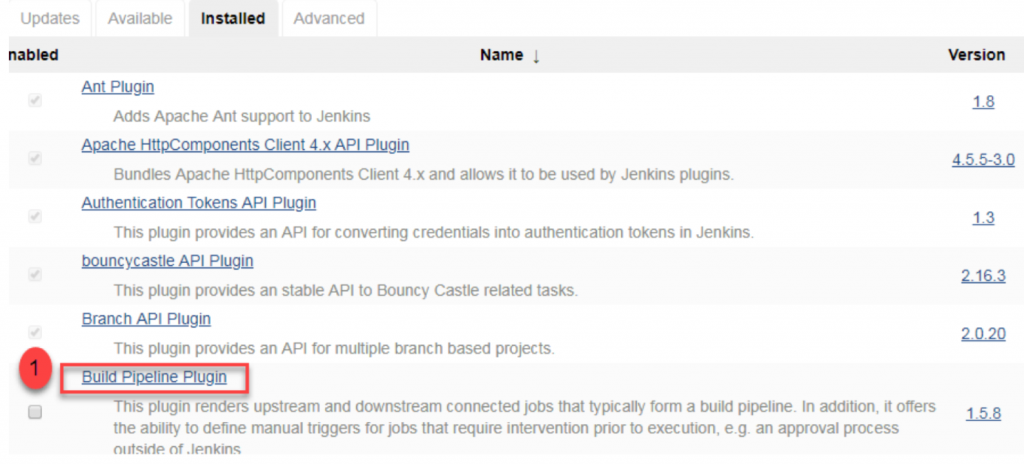Screen dimensions: 1024x464
Task: Click version 1.8 of Ant Plugin
Action: [983, 102]
